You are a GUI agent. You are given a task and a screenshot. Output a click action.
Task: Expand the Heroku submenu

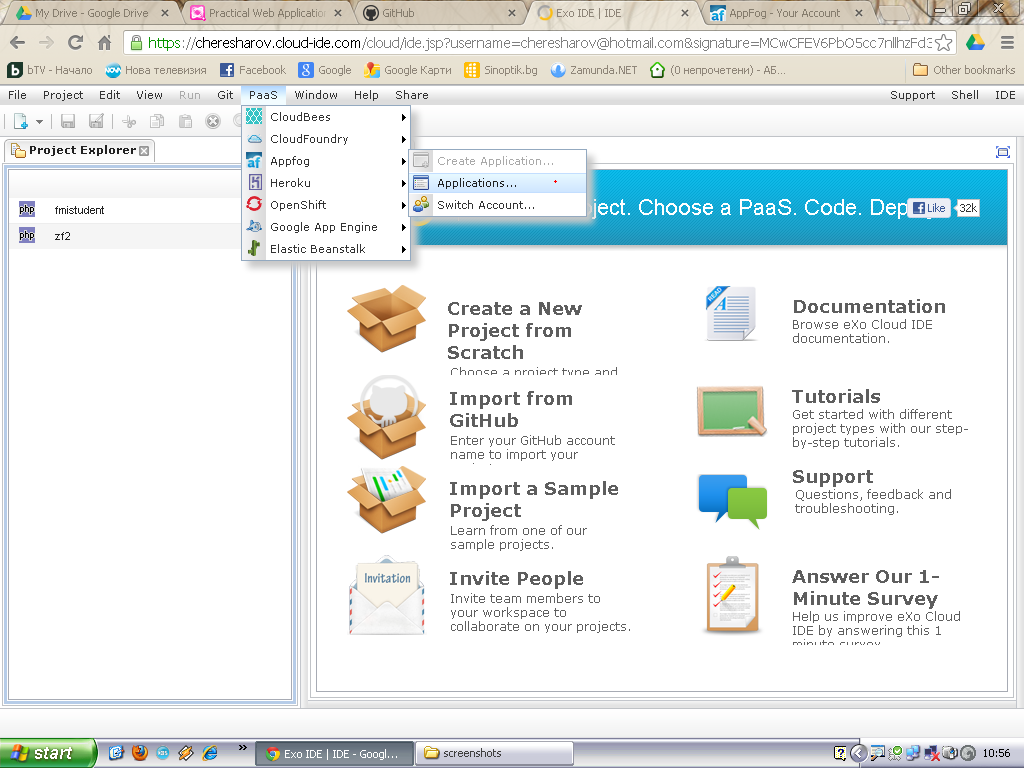[327, 184]
